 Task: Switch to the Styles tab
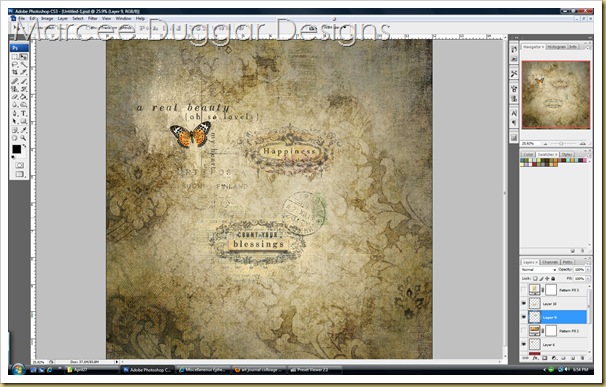pyautogui.click(x=567, y=154)
